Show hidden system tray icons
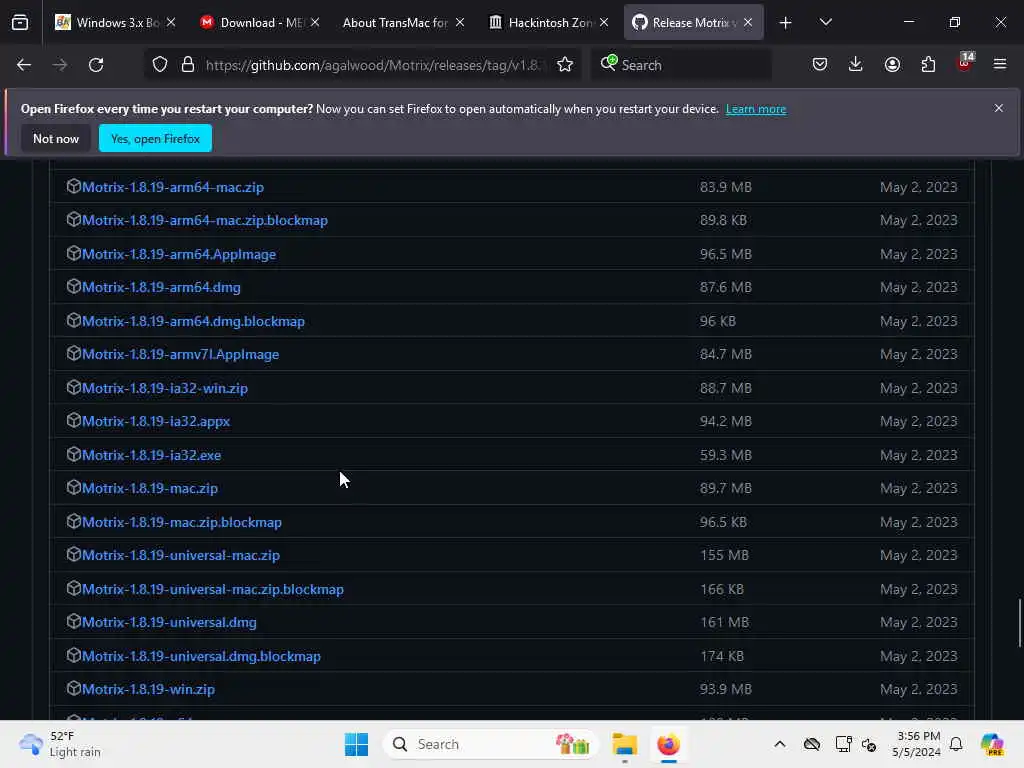 point(780,744)
